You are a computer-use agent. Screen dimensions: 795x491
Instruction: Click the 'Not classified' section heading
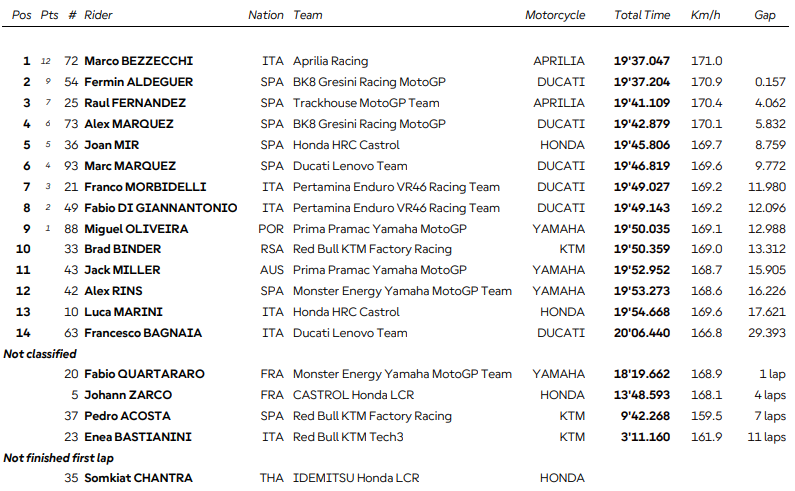tap(40, 354)
